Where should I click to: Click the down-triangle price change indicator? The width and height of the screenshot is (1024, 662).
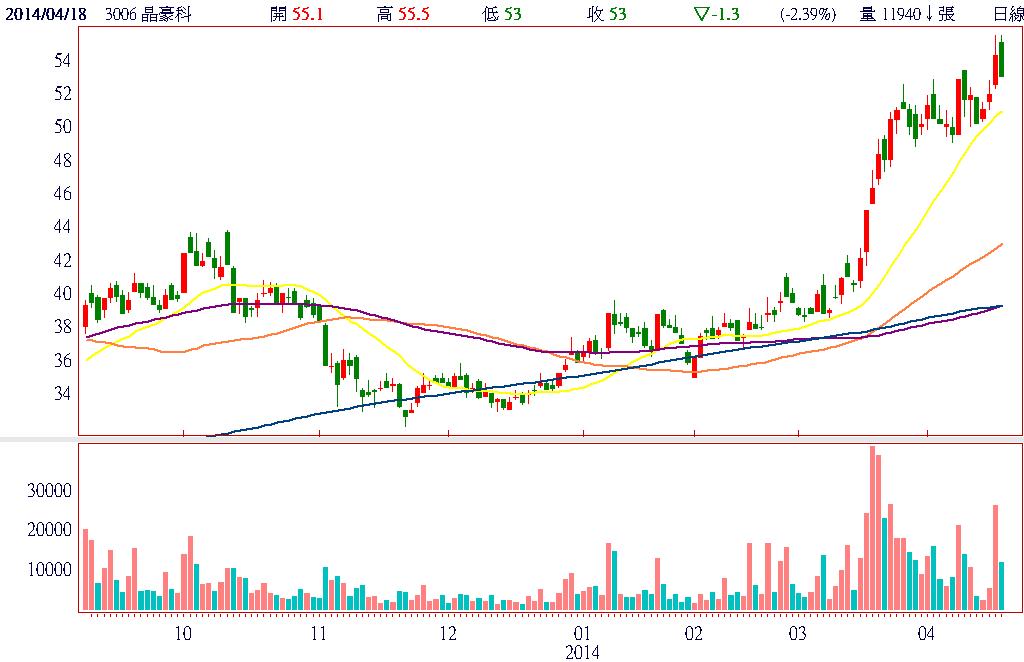tap(699, 14)
